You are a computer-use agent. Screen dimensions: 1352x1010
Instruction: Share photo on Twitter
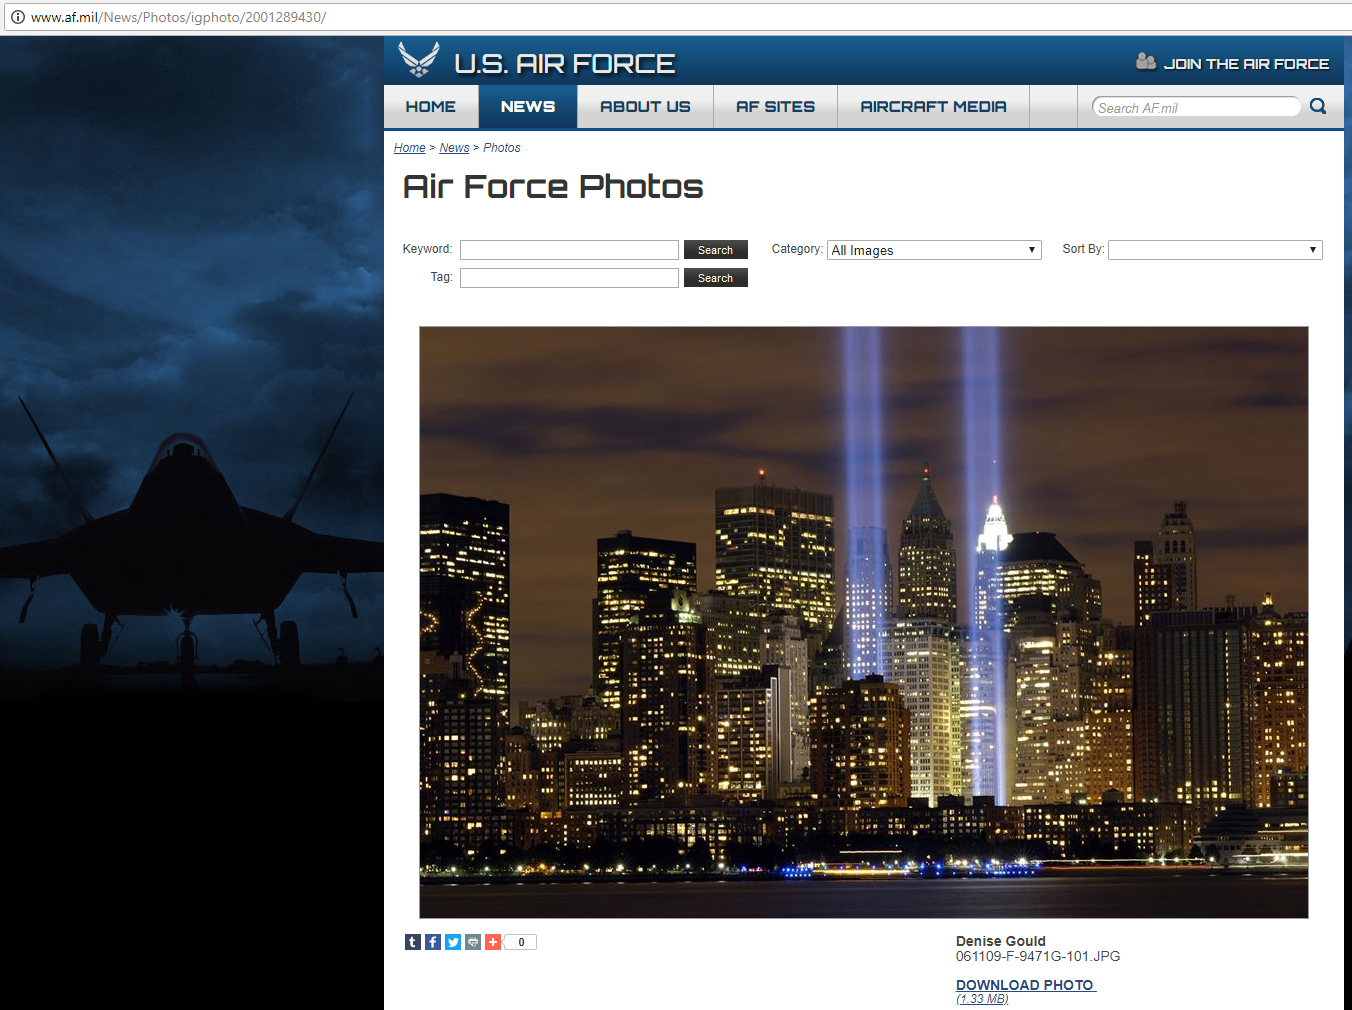coord(453,942)
